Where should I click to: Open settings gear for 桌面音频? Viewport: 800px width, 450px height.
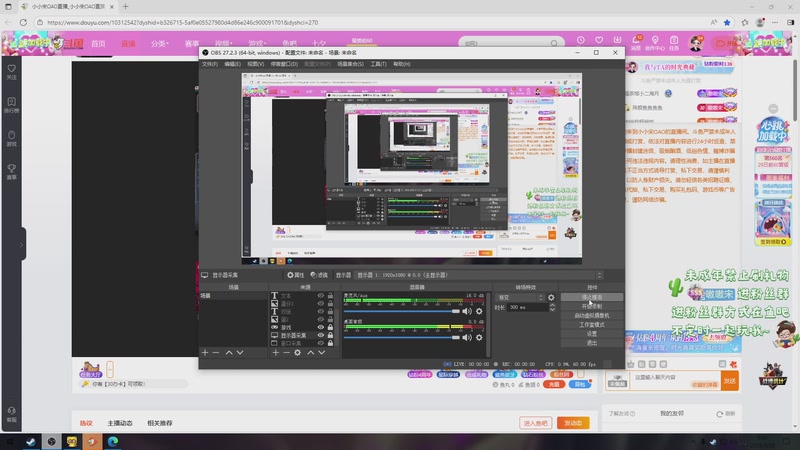click(479, 337)
